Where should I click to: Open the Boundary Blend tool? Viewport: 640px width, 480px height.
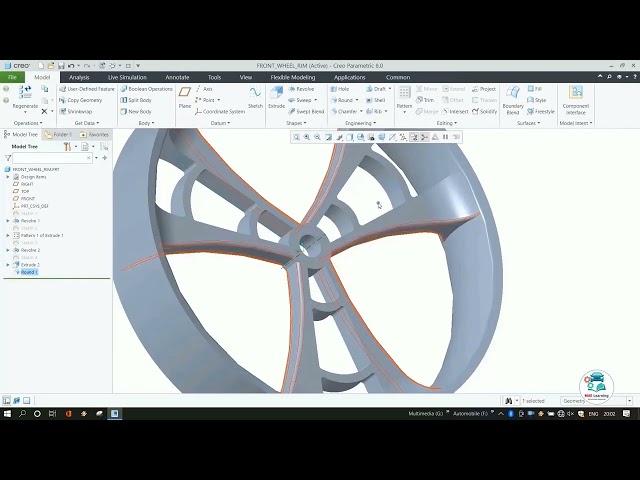513,100
